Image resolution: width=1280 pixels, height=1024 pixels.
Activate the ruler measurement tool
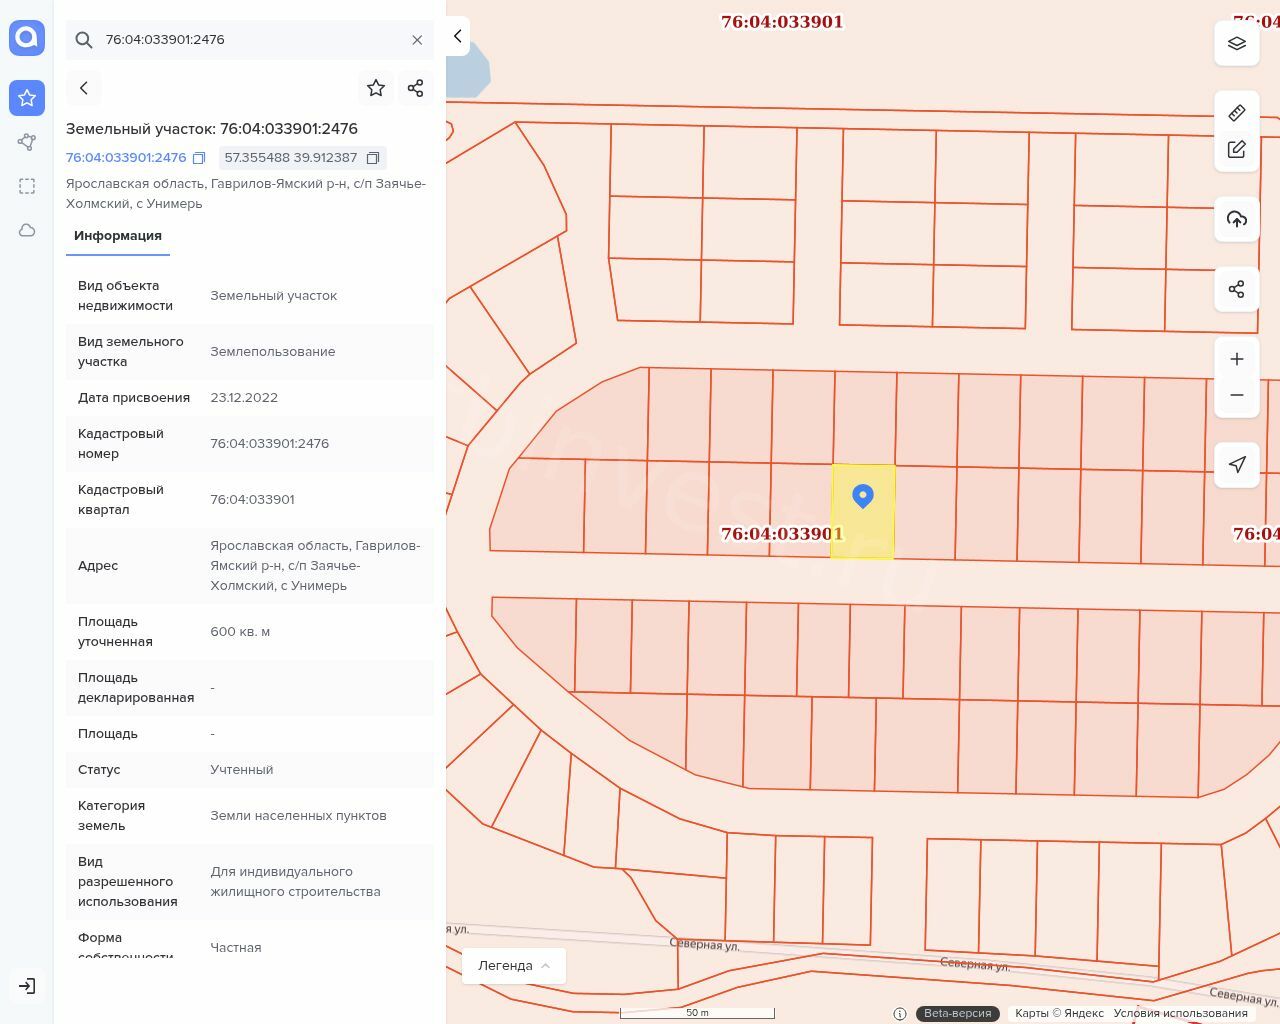1237,112
